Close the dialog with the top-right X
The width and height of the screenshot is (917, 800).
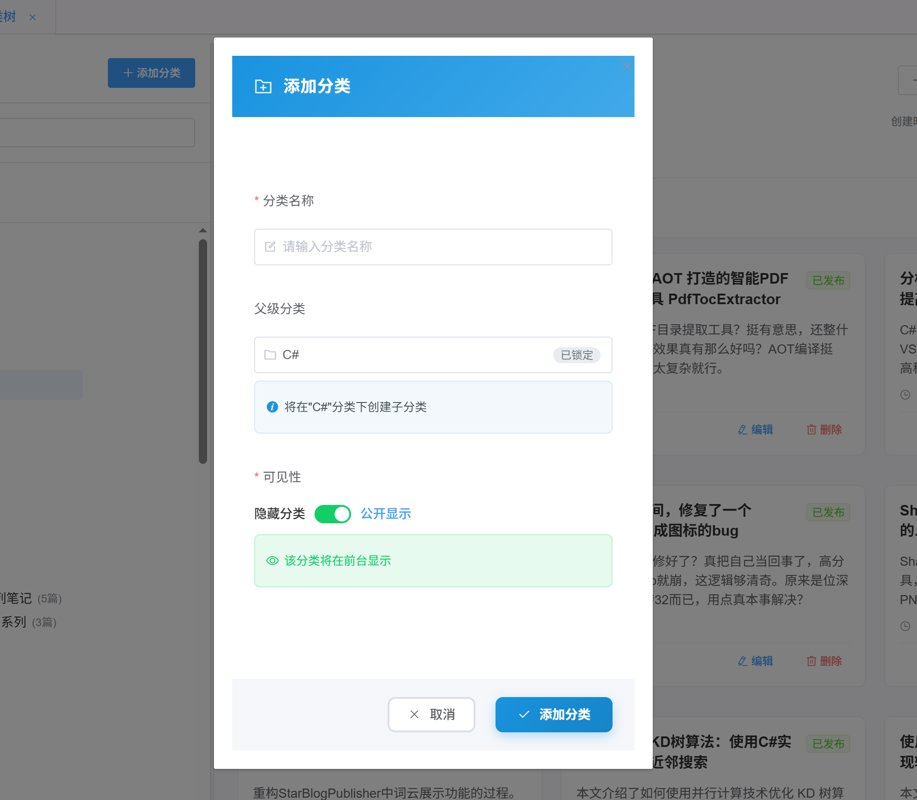point(627,67)
